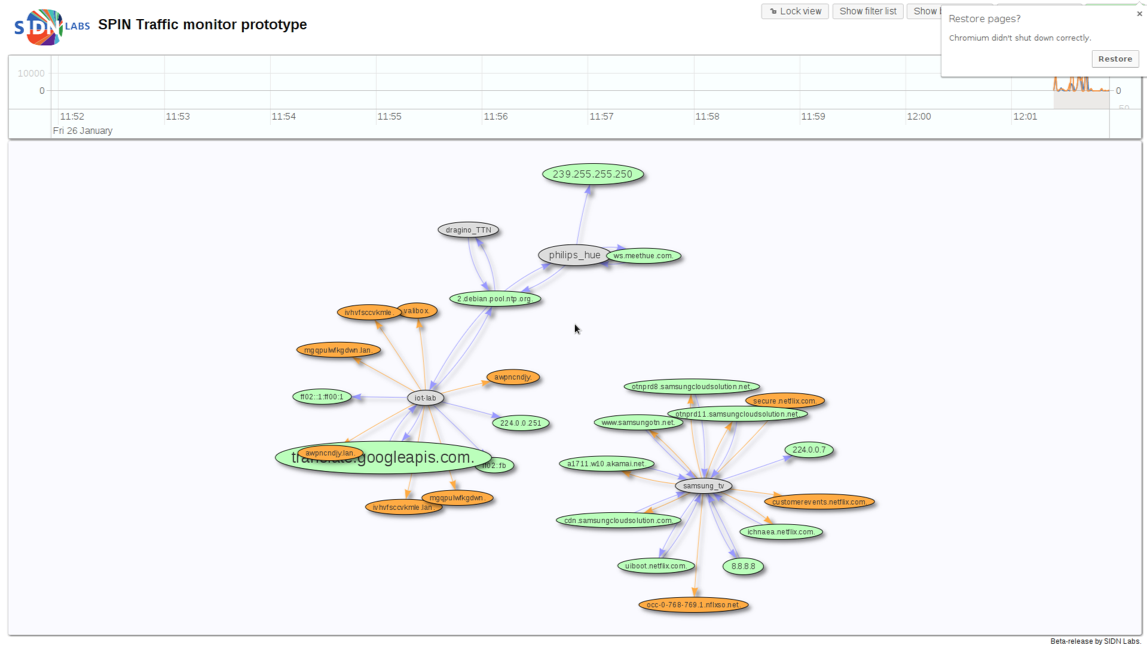The image size is (1147, 645).
Task: Click the SIDN Labs logo
Action: (52, 26)
